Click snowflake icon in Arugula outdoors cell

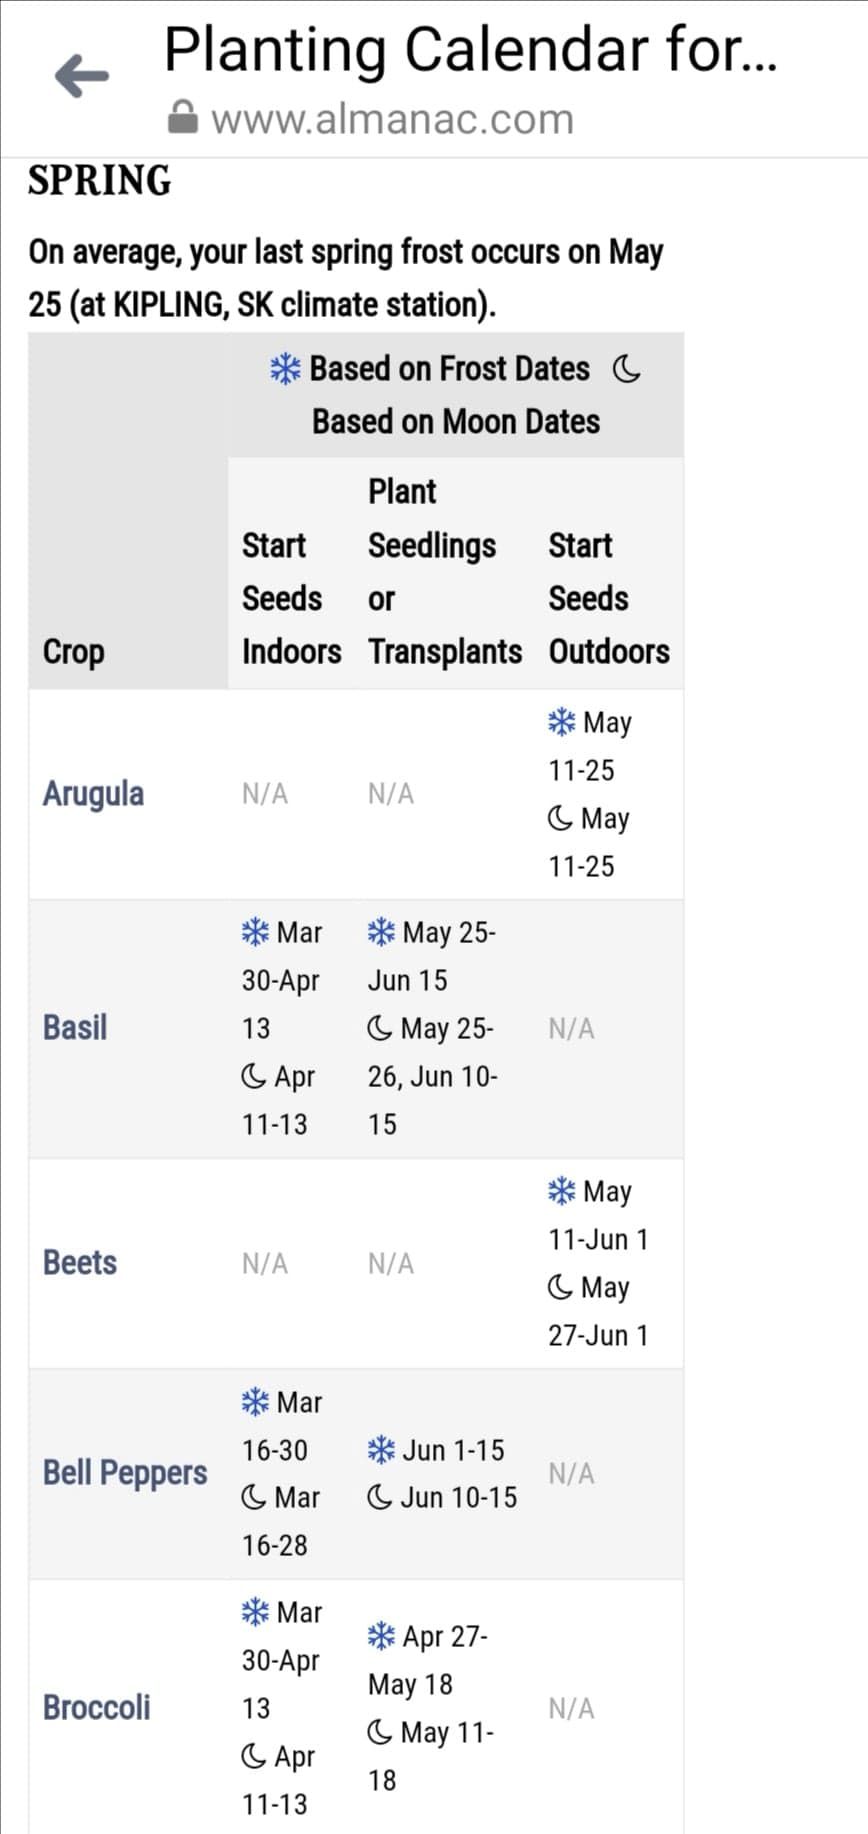pyautogui.click(x=562, y=722)
